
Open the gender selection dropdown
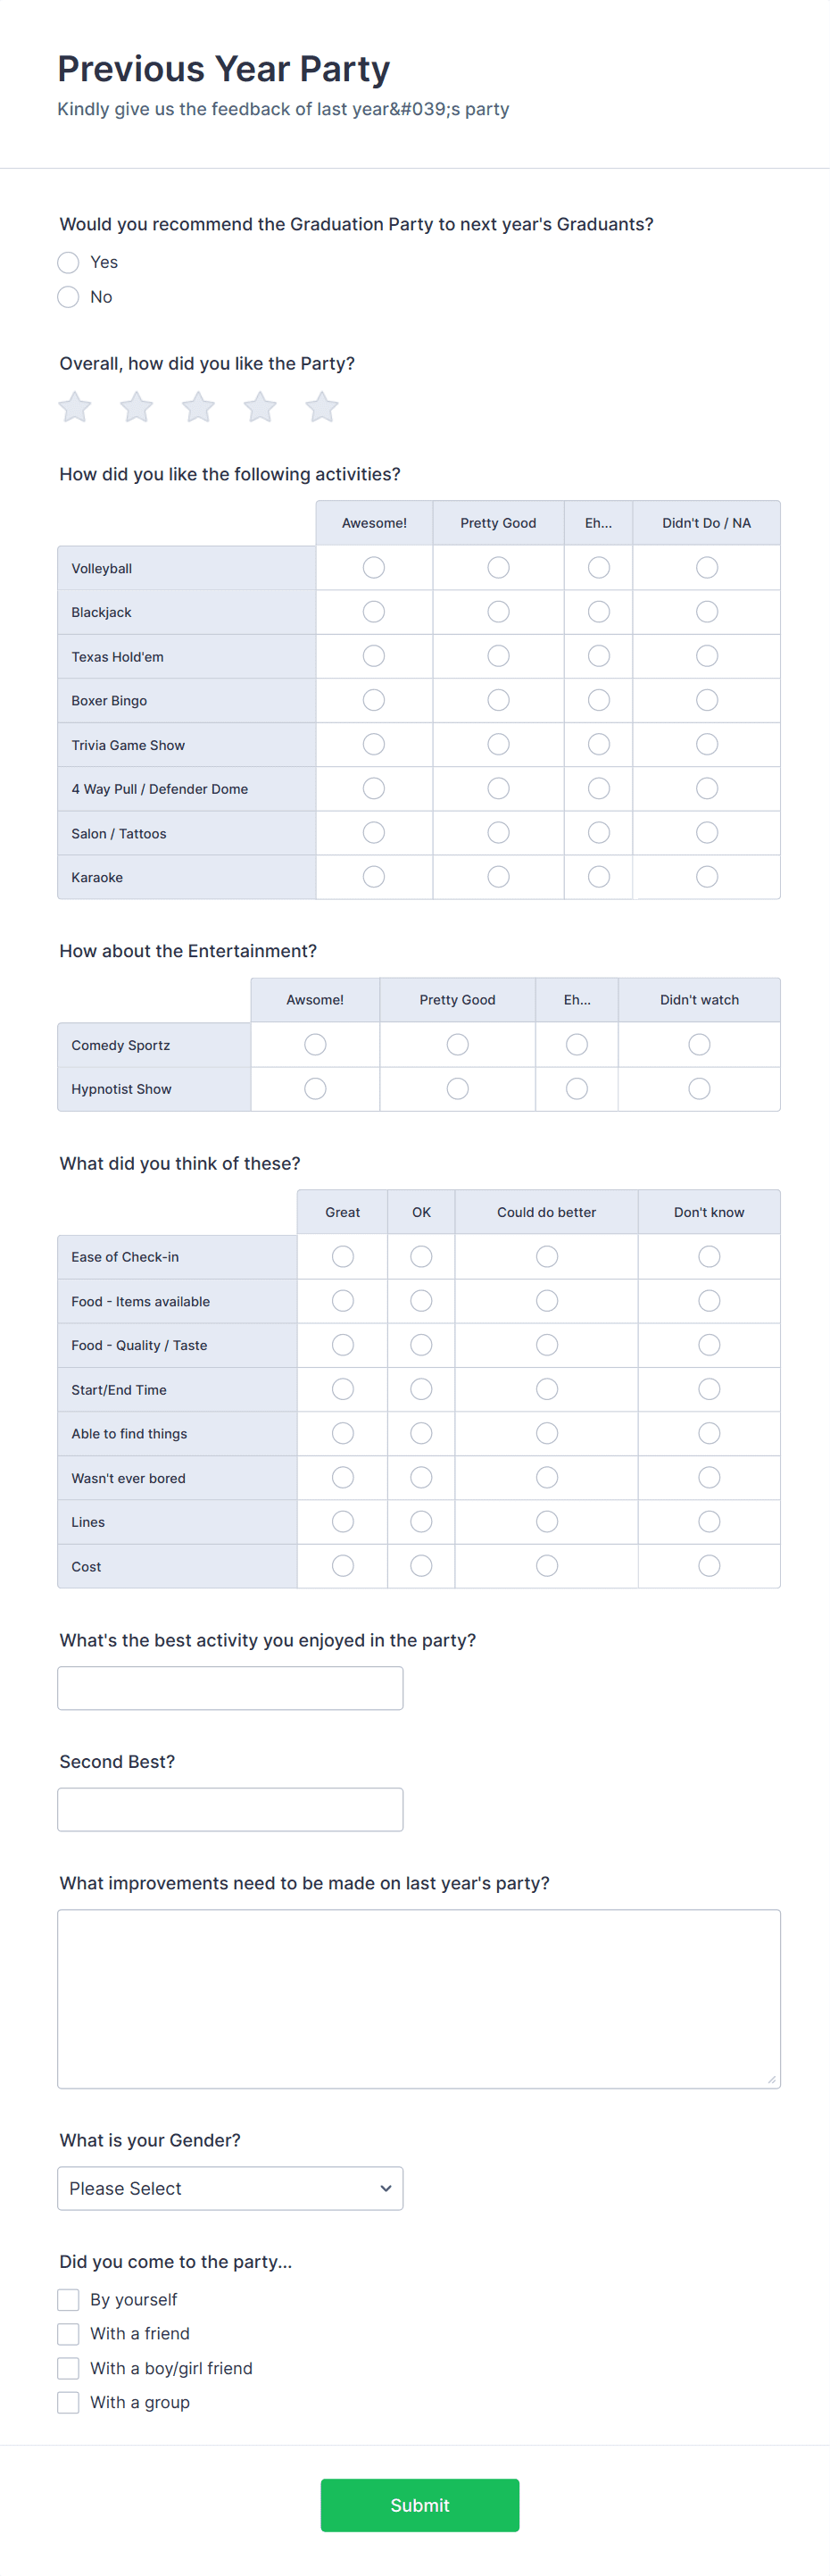click(230, 2188)
